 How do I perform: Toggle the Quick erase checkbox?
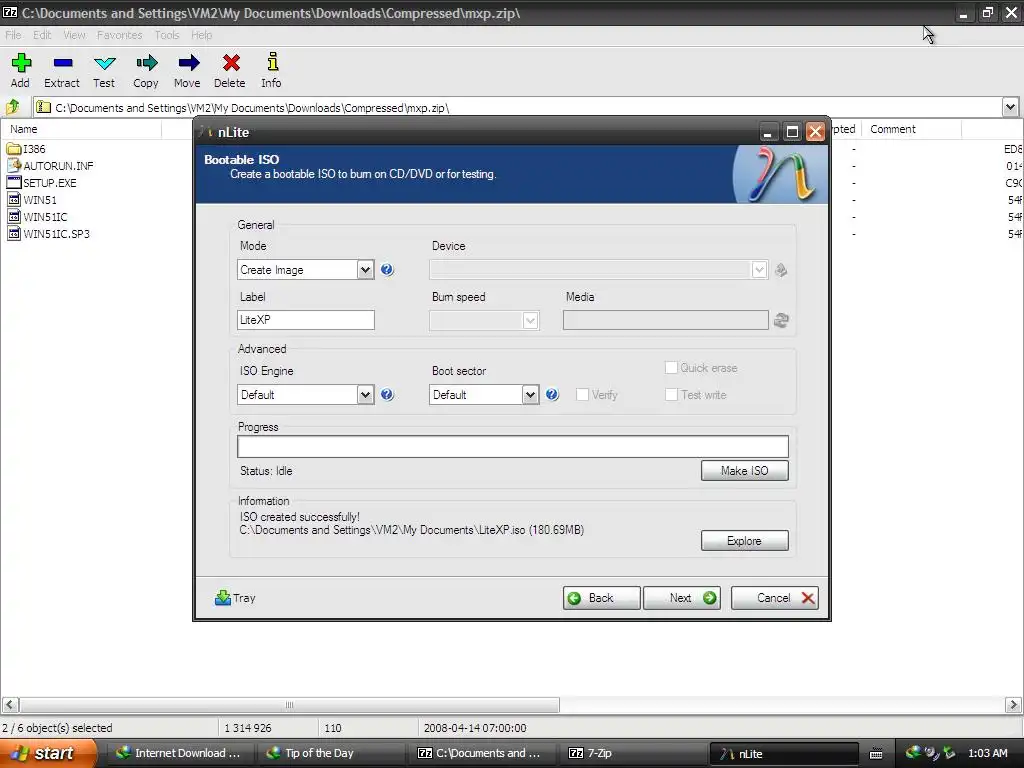click(x=671, y=368)
